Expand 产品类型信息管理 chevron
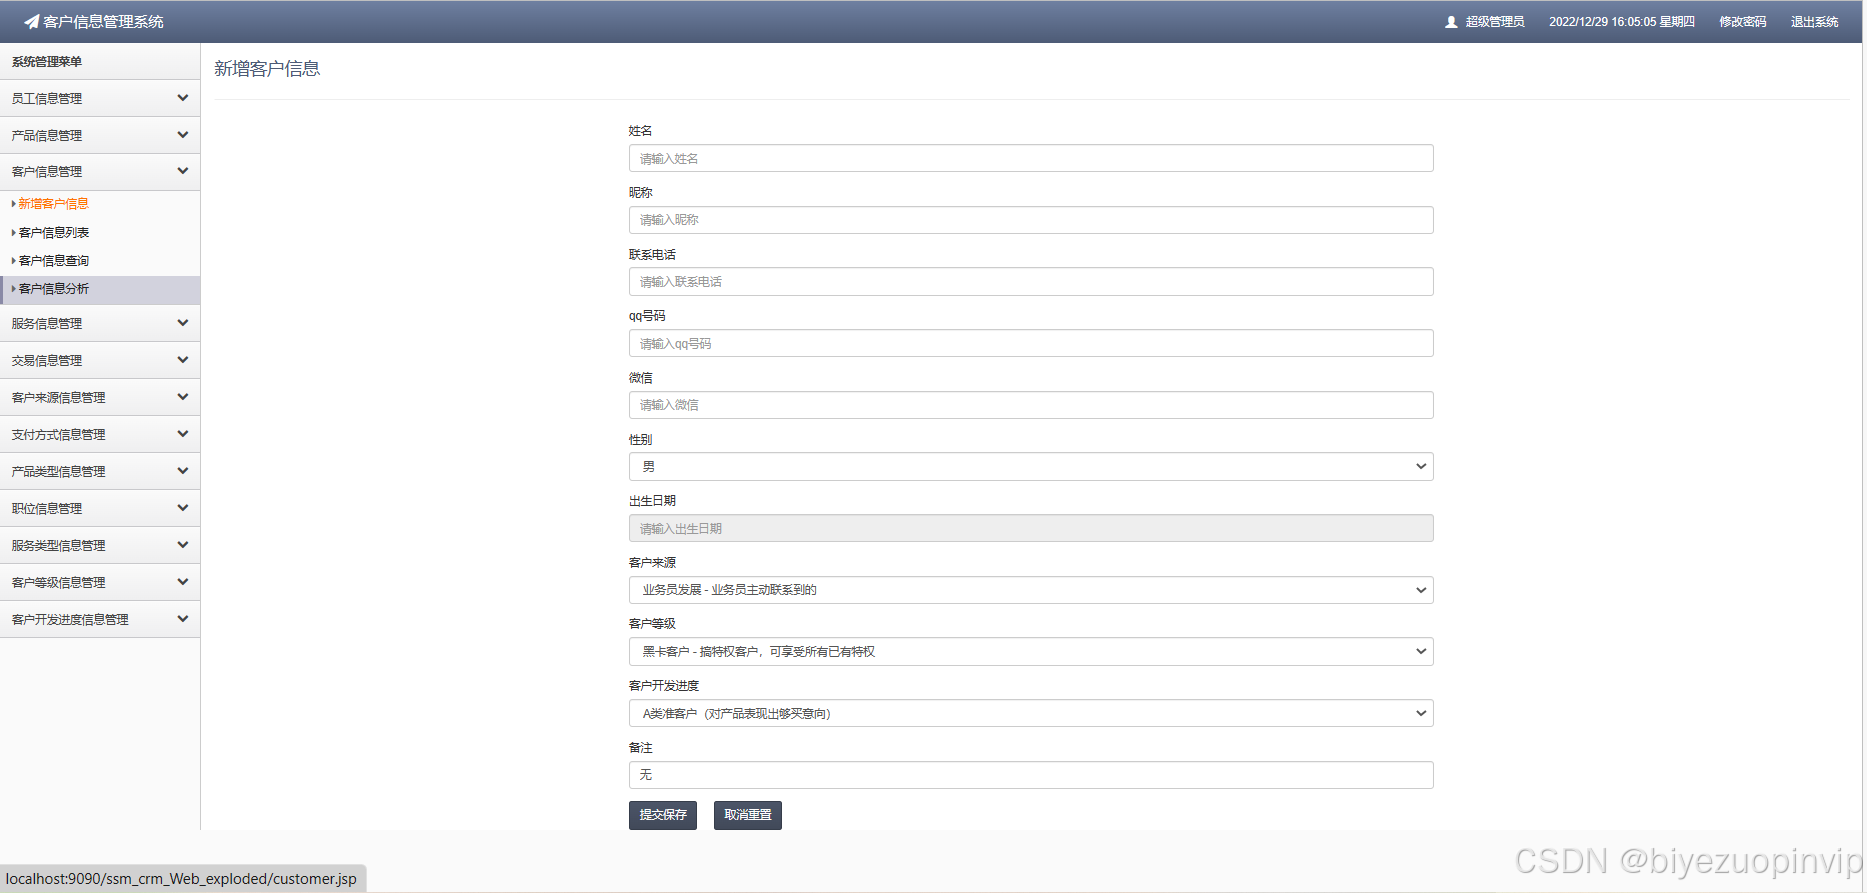The height and width of the screenshot is (893, 1867). coord(183,471)
